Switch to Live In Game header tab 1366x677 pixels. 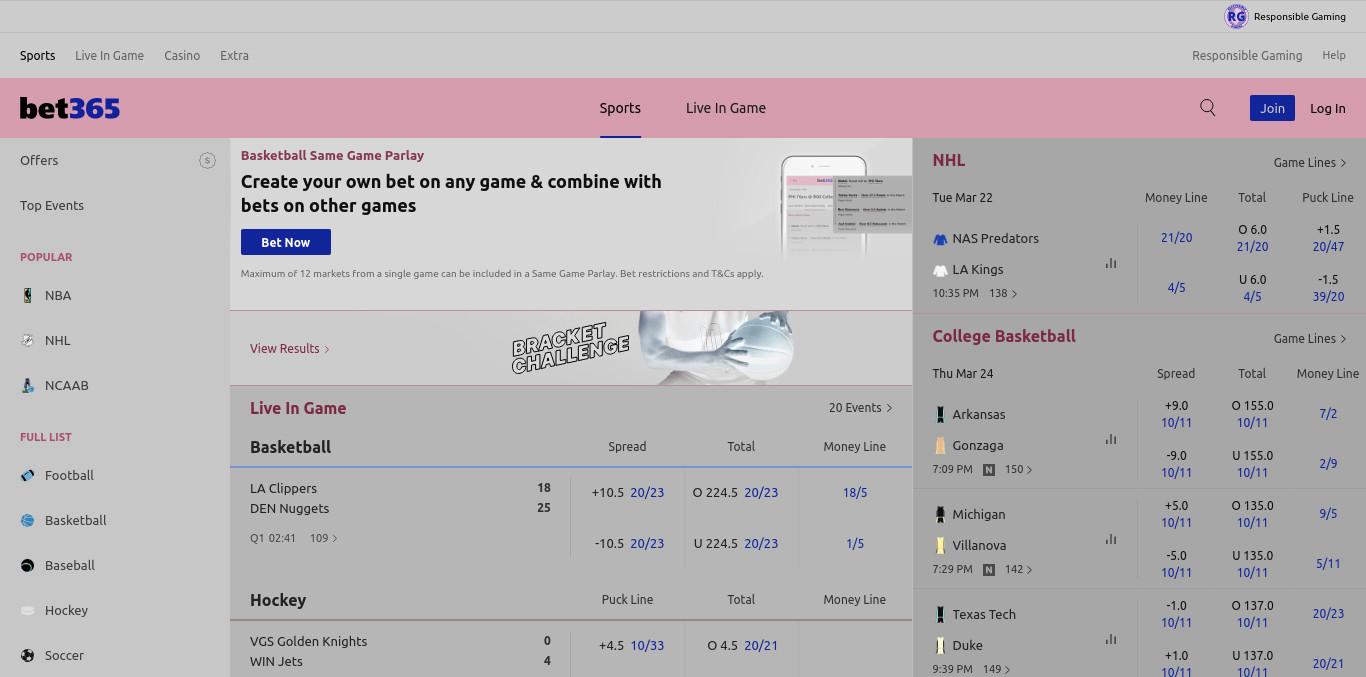(726, 108)
